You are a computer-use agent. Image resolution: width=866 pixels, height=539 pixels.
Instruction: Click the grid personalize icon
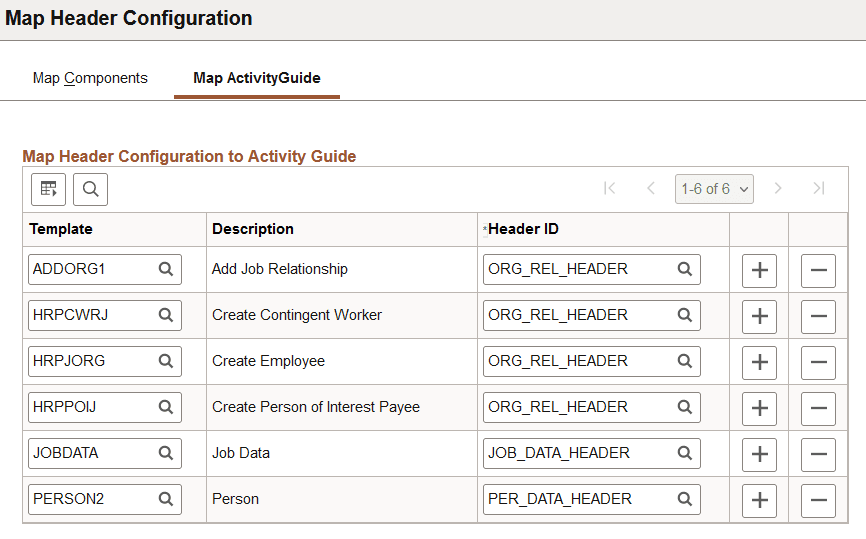pos(47,189)
